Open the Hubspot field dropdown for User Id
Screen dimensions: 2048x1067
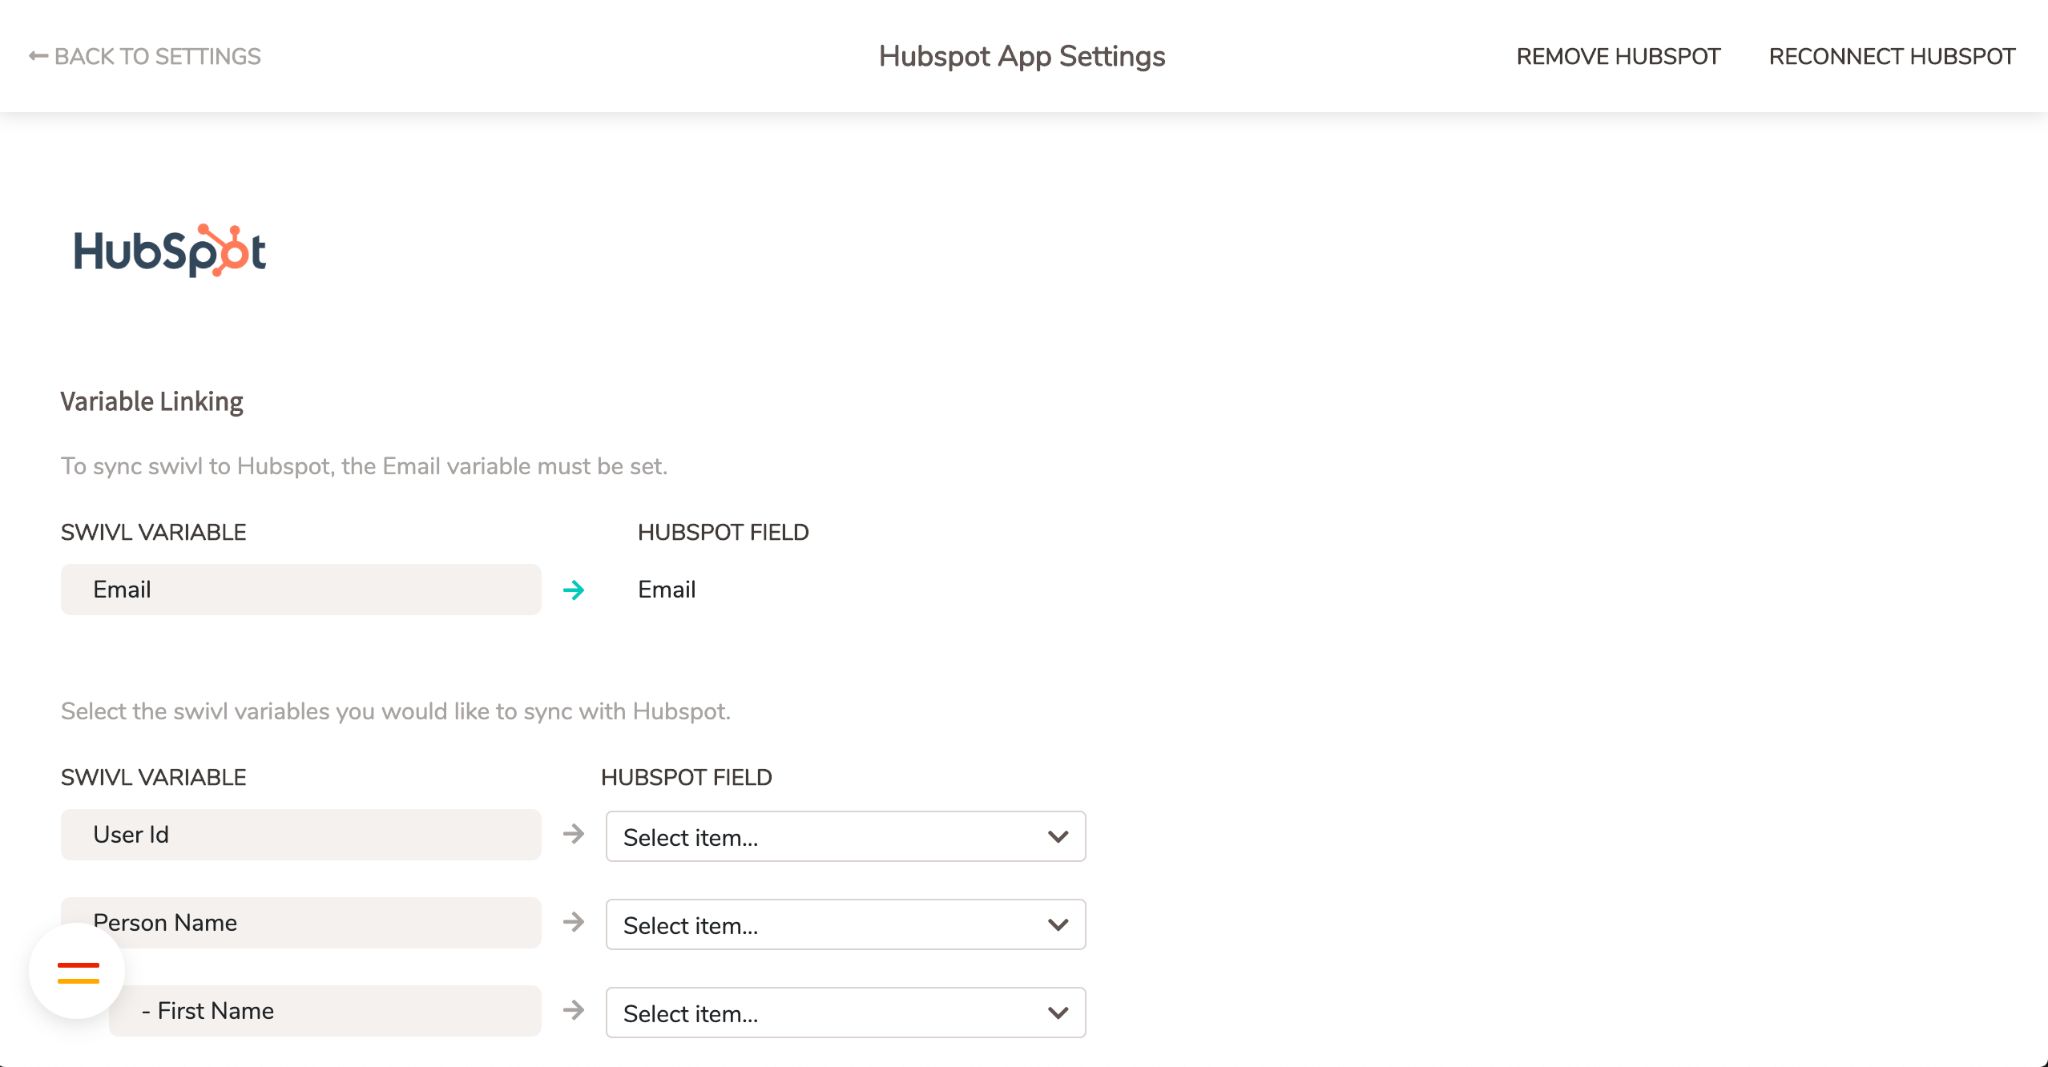pyautogui.click(x=845, y=836)
